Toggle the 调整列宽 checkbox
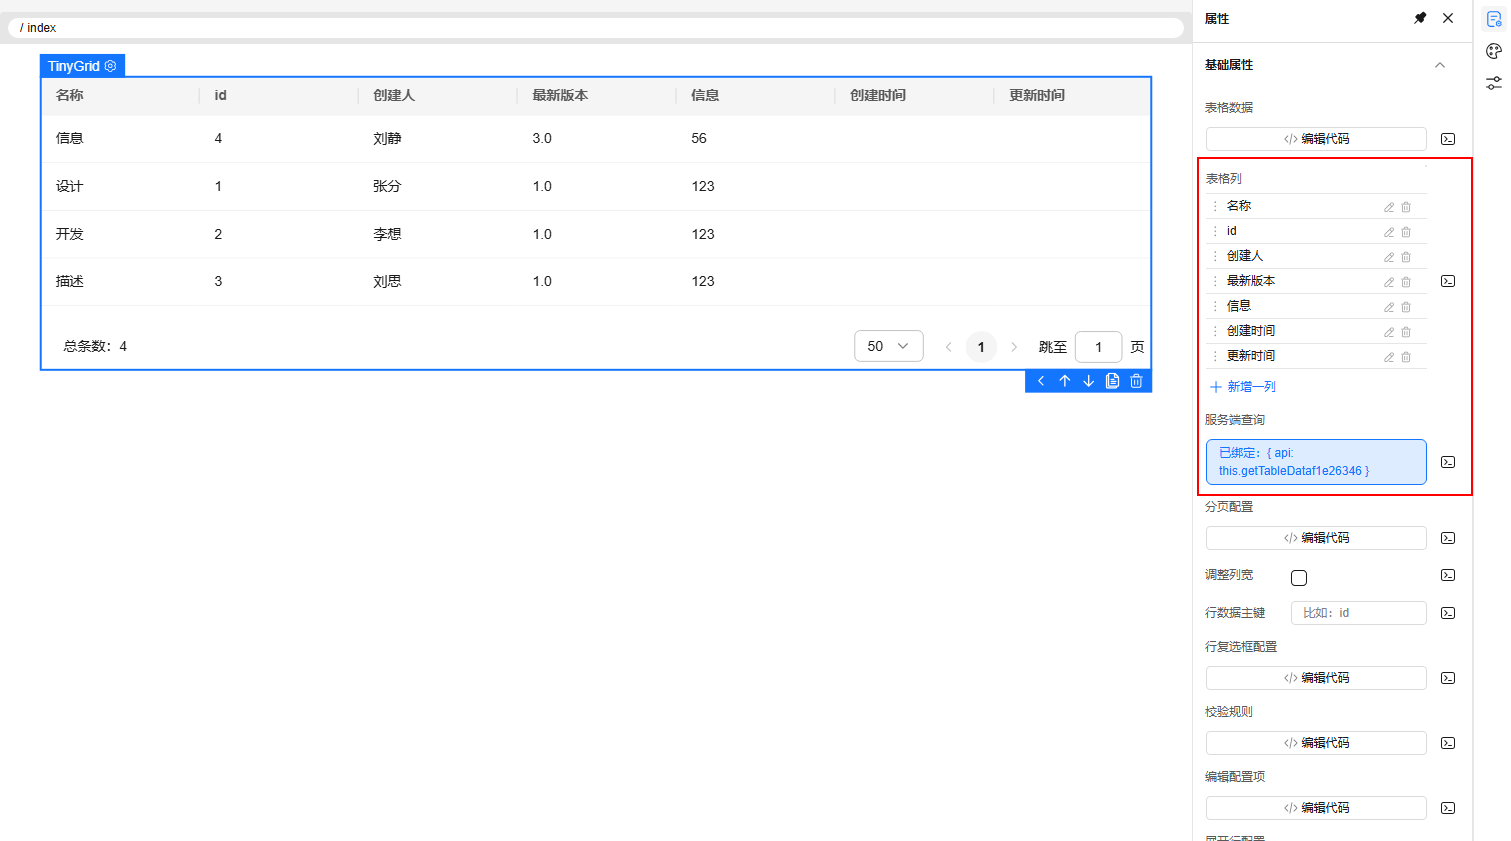1511x841 pixels. click(1299, 578)
